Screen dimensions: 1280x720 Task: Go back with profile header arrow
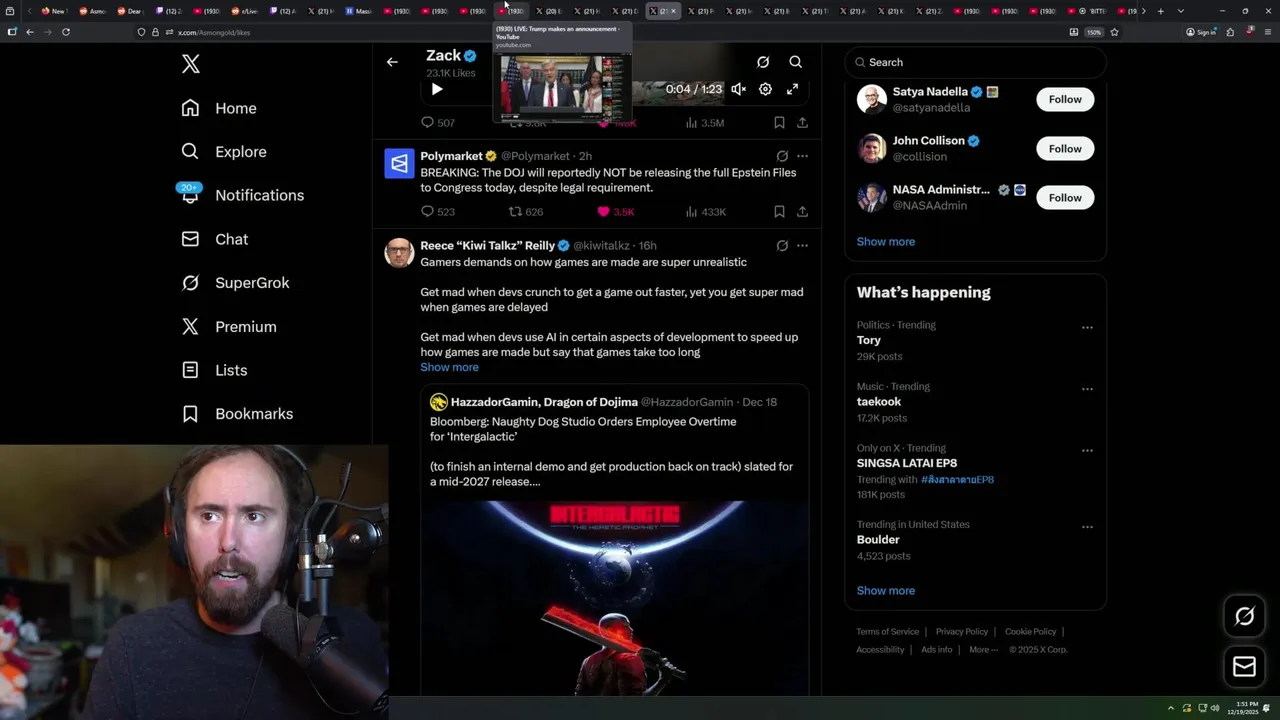pos(392,62)
